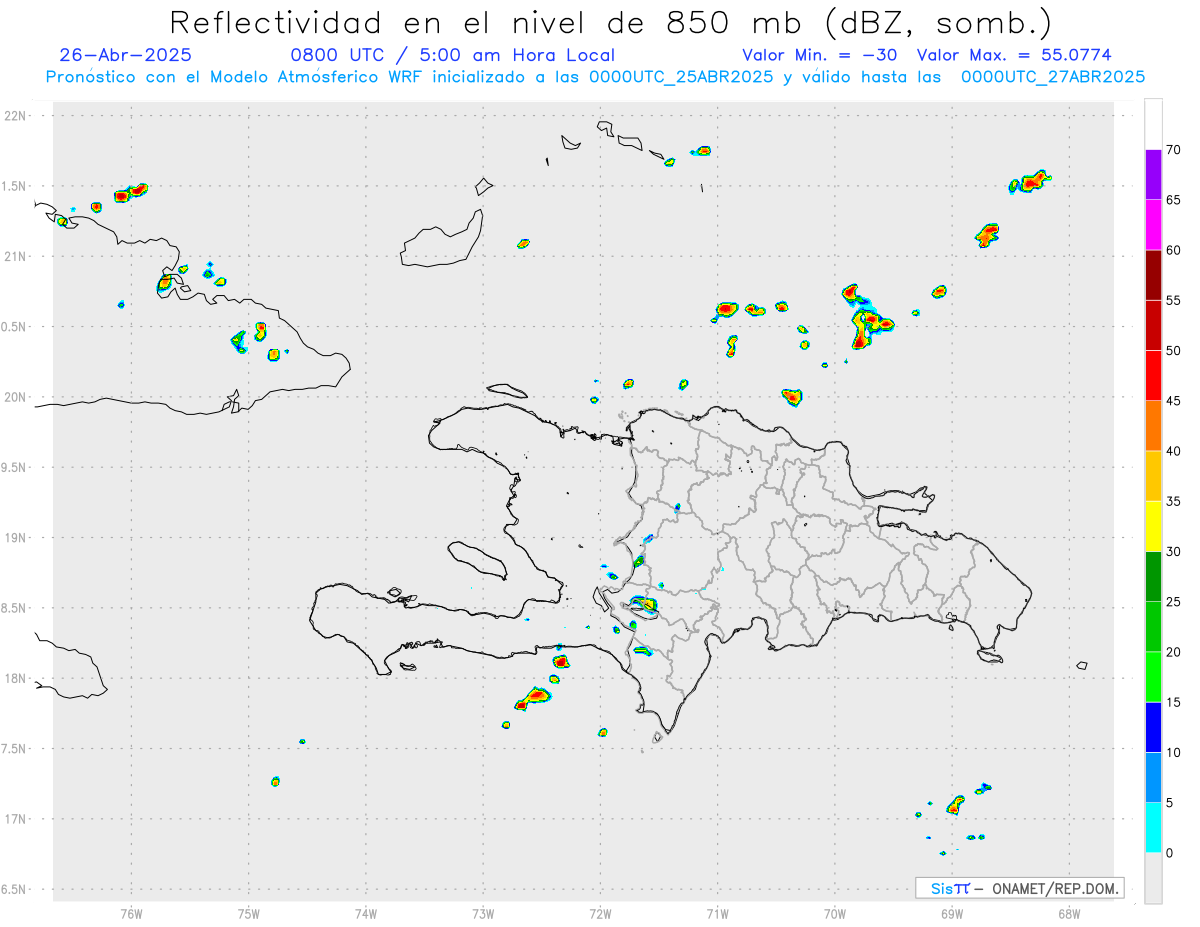Select the 'Valor Max. = 55.0774' text
This screenshot has height=927, width=1200.
(1014, 55)
